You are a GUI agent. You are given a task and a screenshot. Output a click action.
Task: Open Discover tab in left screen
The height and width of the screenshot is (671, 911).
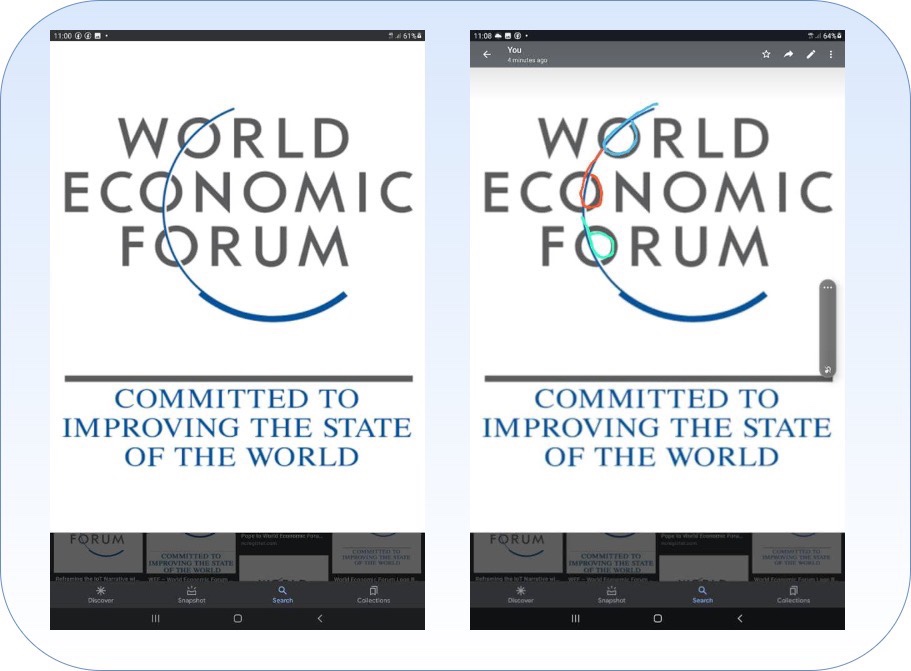[x=100, y=594]
